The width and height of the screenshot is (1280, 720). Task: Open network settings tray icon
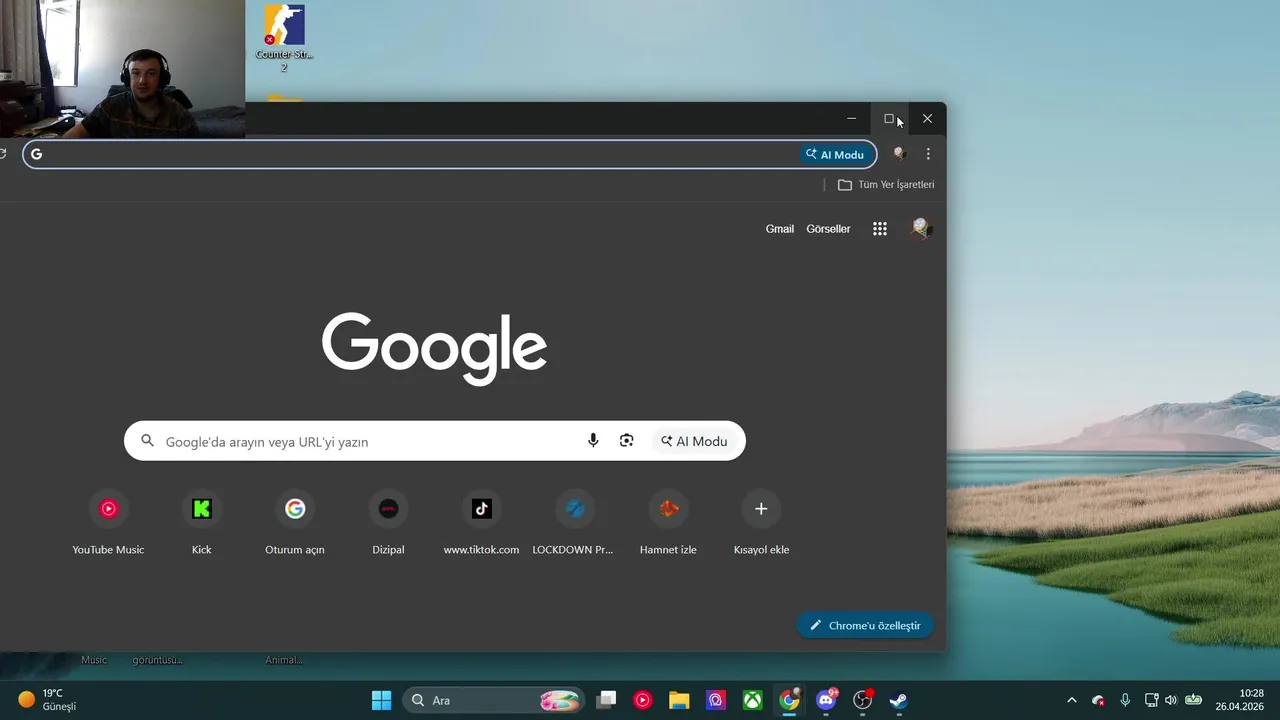click(x=1151, y=700)
